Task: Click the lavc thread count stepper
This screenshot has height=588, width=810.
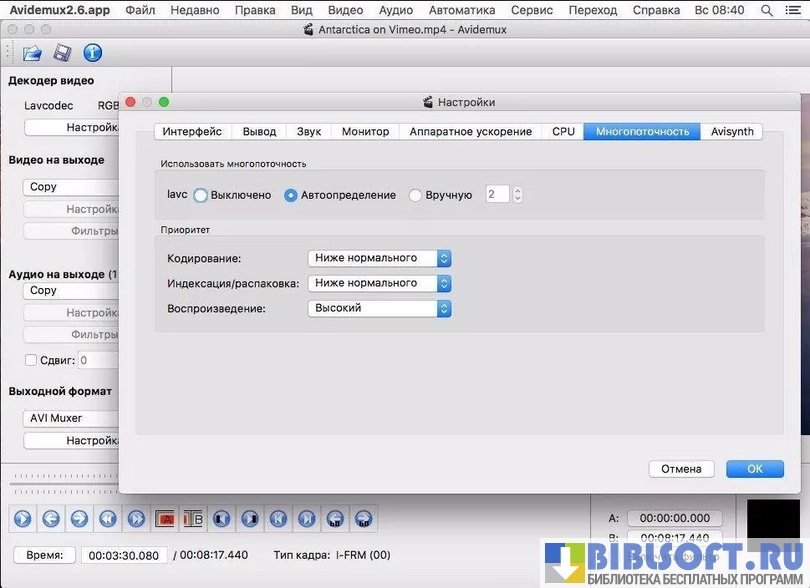Action: pyautogui.click(x=517, y=195)
